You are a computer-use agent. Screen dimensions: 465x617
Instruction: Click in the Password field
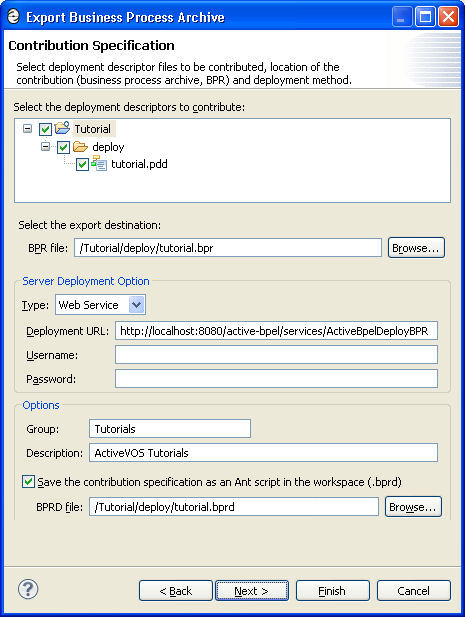pos(276,379)
